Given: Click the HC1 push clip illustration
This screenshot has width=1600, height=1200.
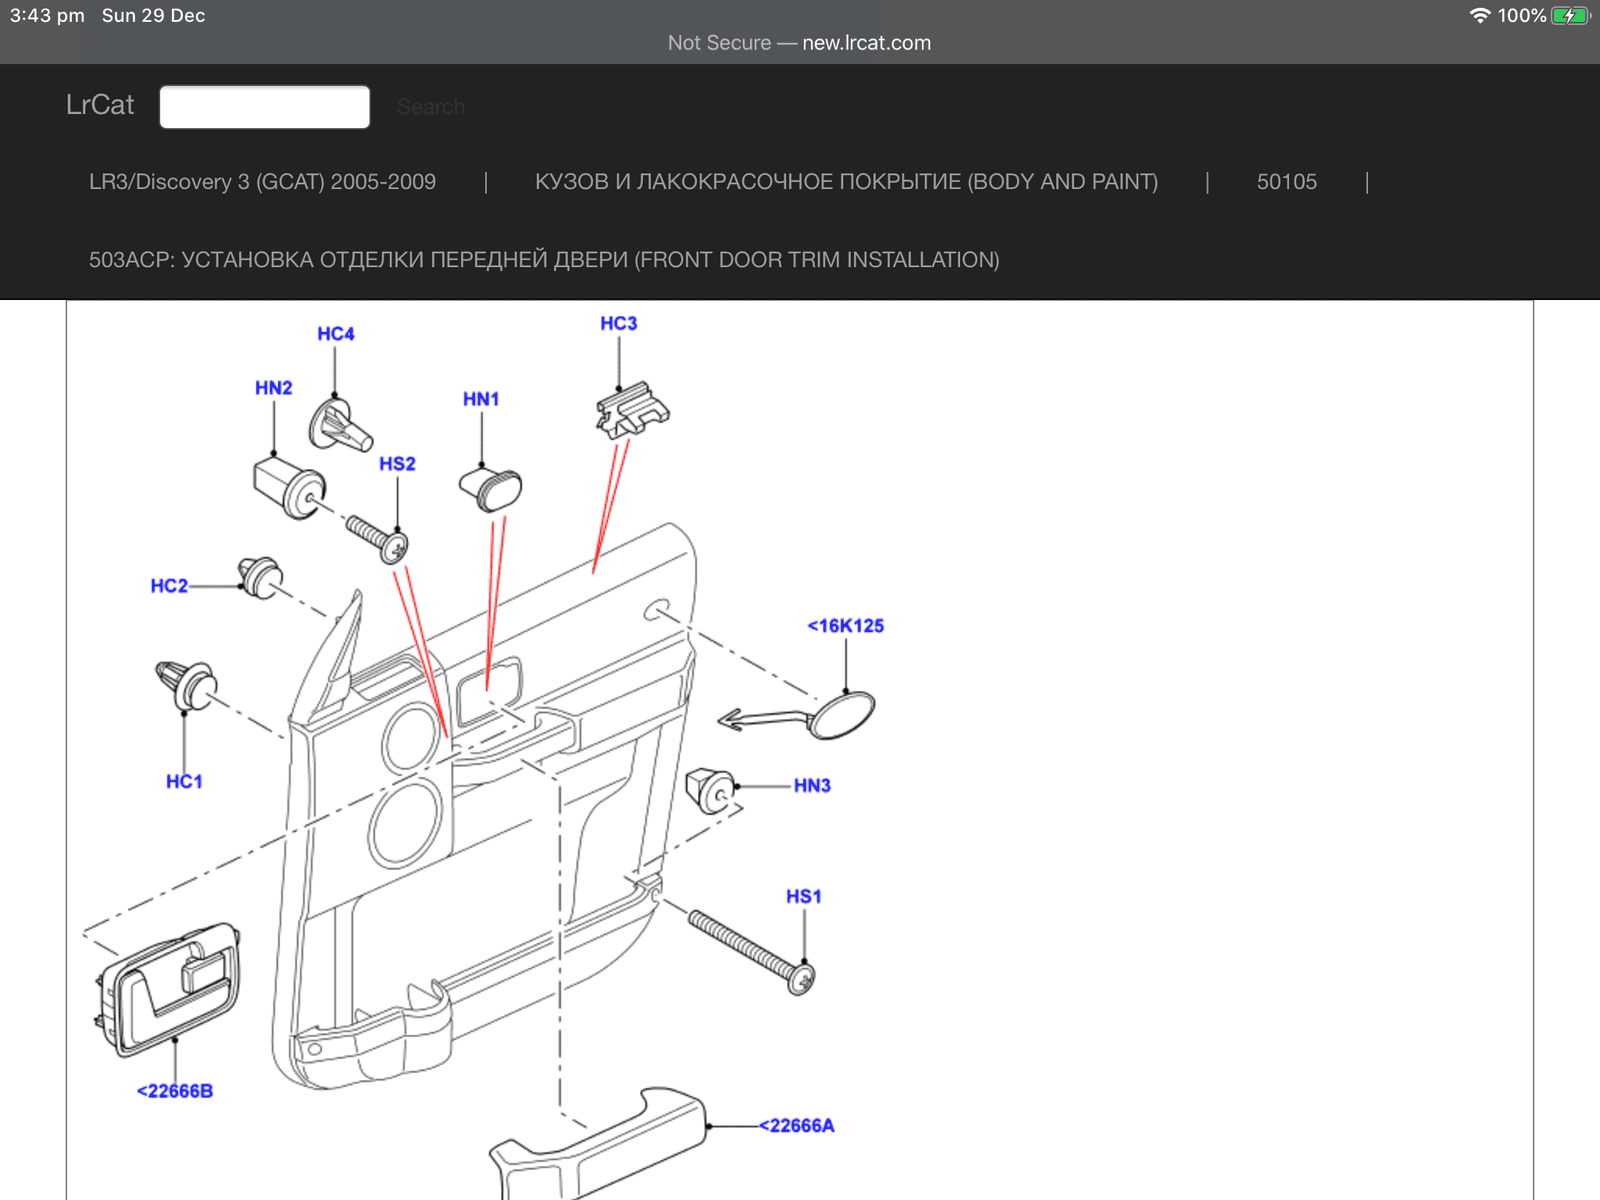Looking at the screenshot, I should (x=186, y=685).
